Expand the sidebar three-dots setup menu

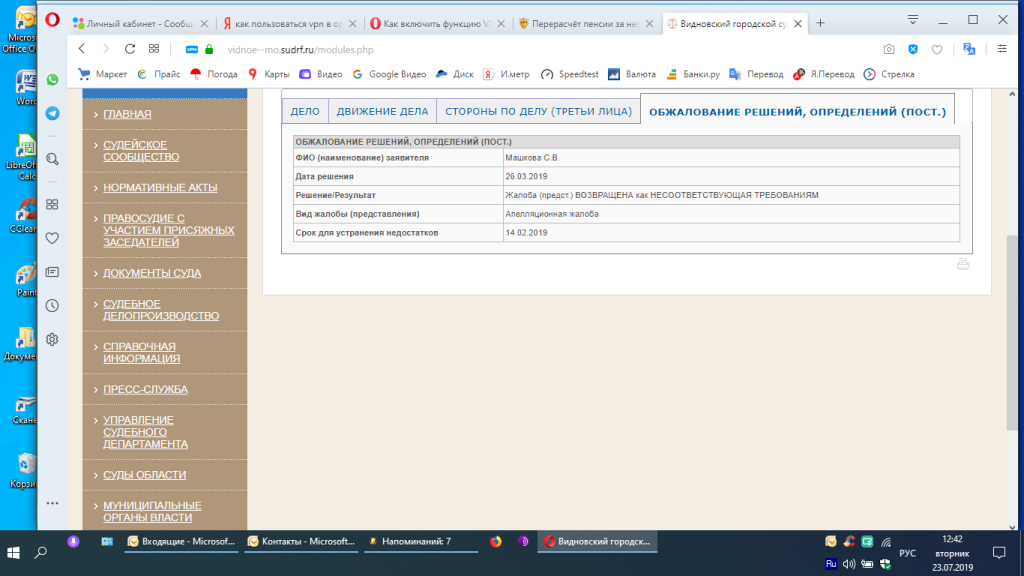point(52,503)
